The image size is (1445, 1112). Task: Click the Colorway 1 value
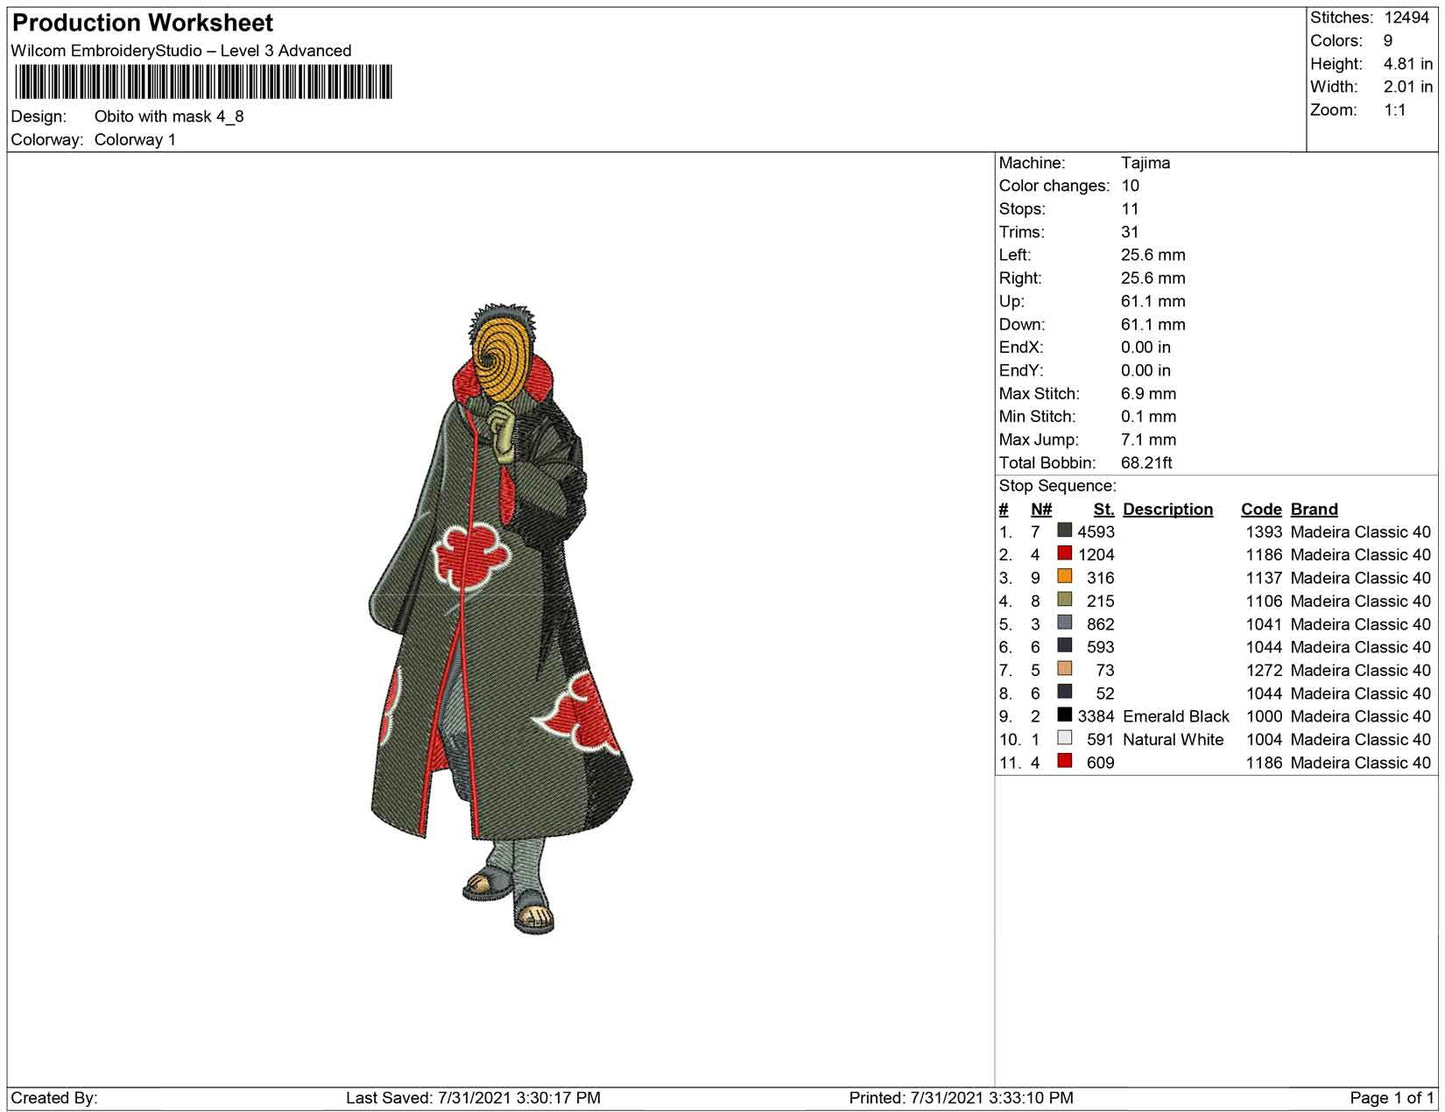click(x=135, y=139)
